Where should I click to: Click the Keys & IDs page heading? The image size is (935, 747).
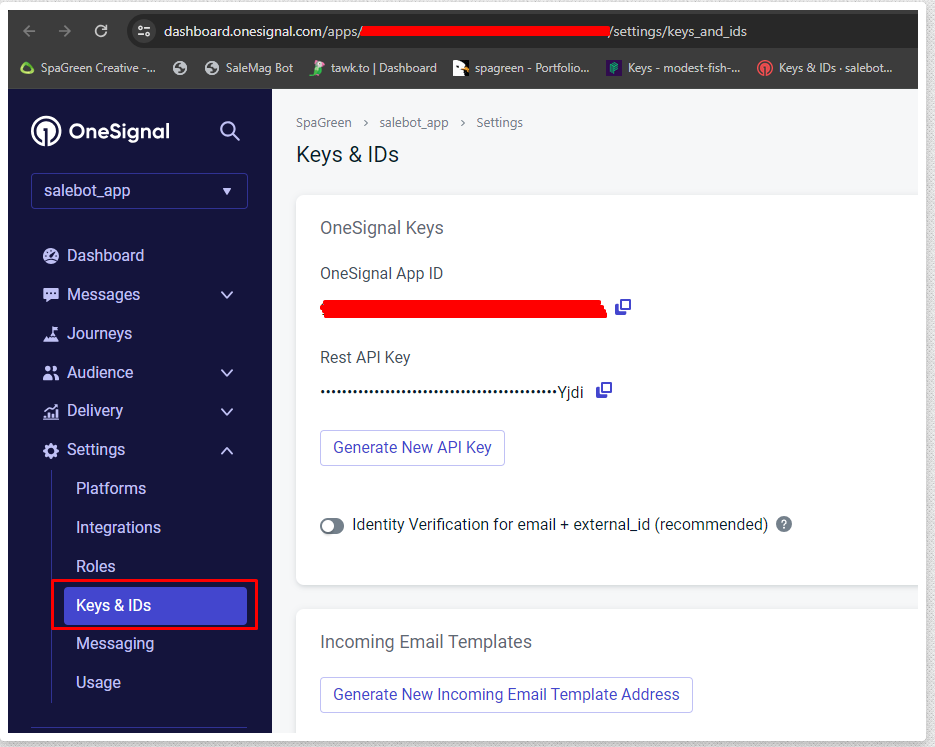point(348,155)
